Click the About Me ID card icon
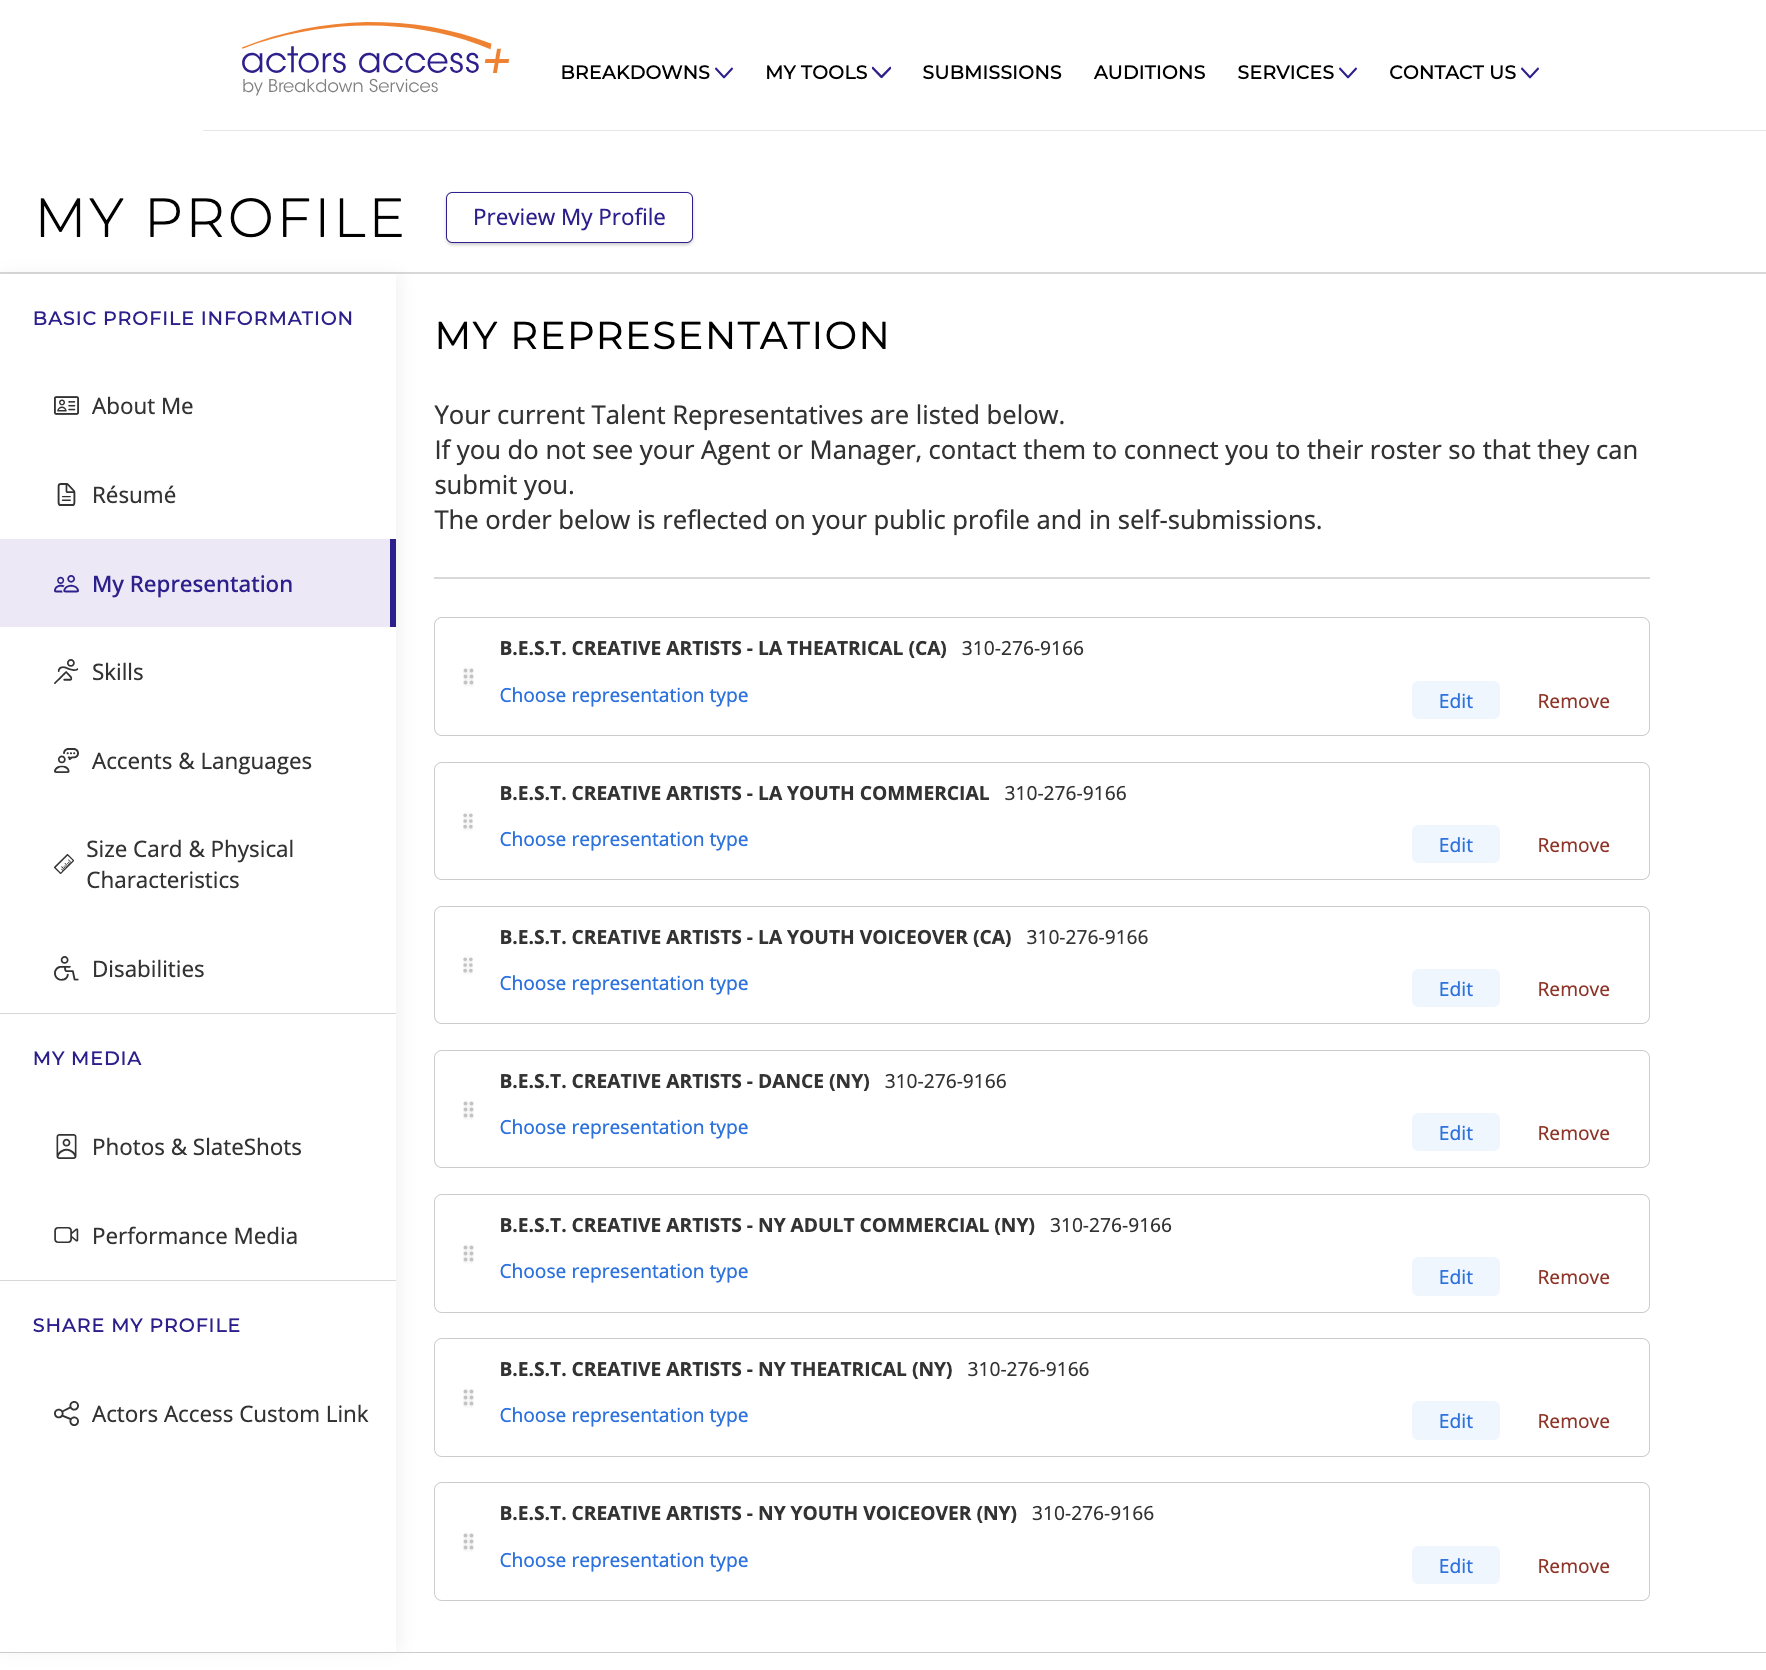The height and width of the screenshot is (1670, 1766). click(x=66, y=406)
